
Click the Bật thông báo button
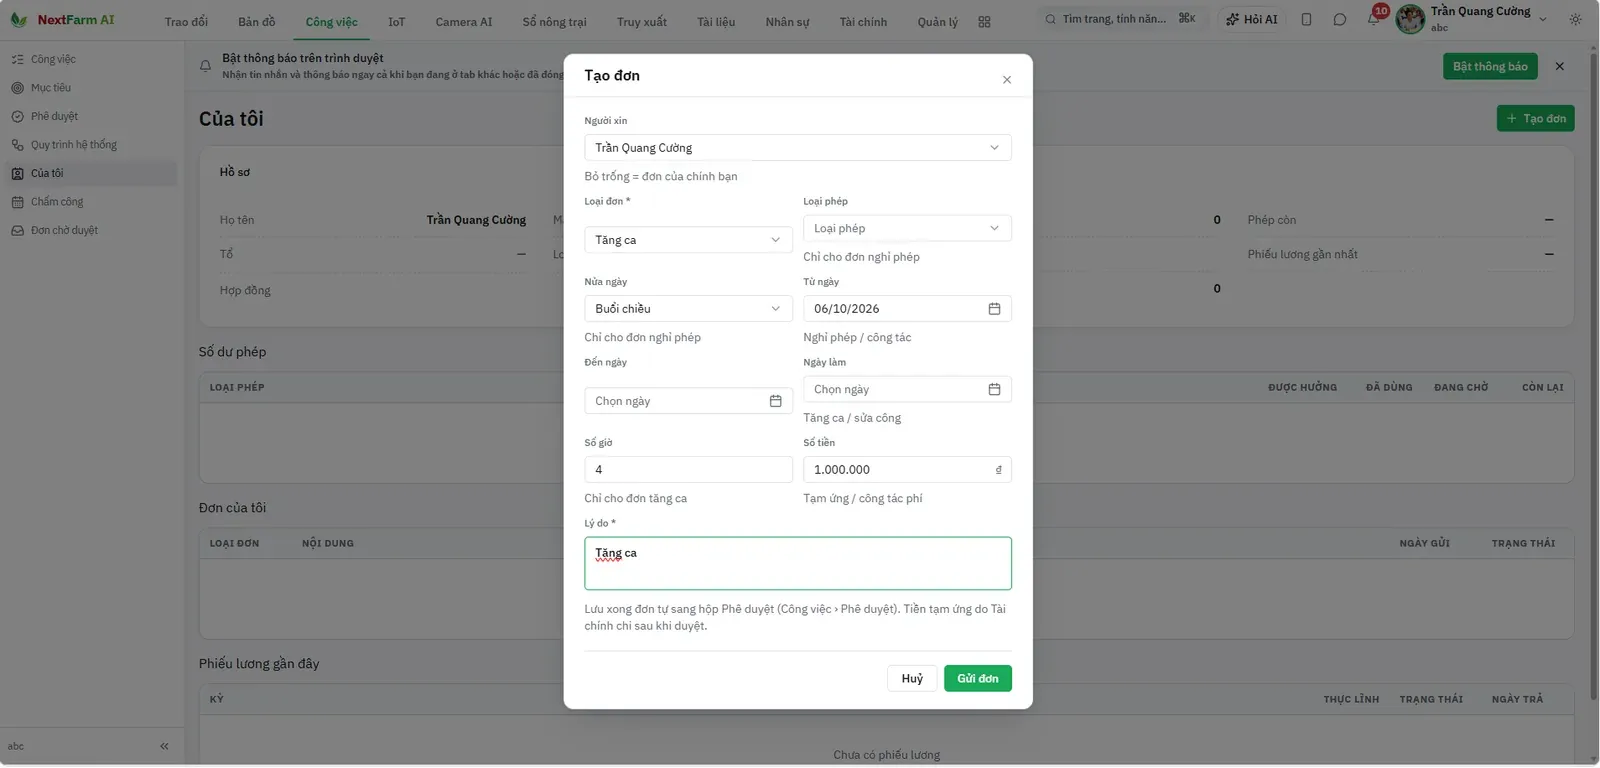coord(1490,67)
